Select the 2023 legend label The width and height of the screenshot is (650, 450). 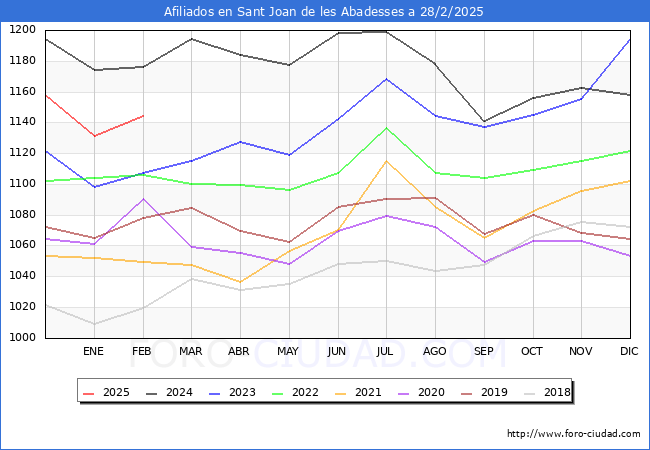pyautogui.click(x=242, y=392)
